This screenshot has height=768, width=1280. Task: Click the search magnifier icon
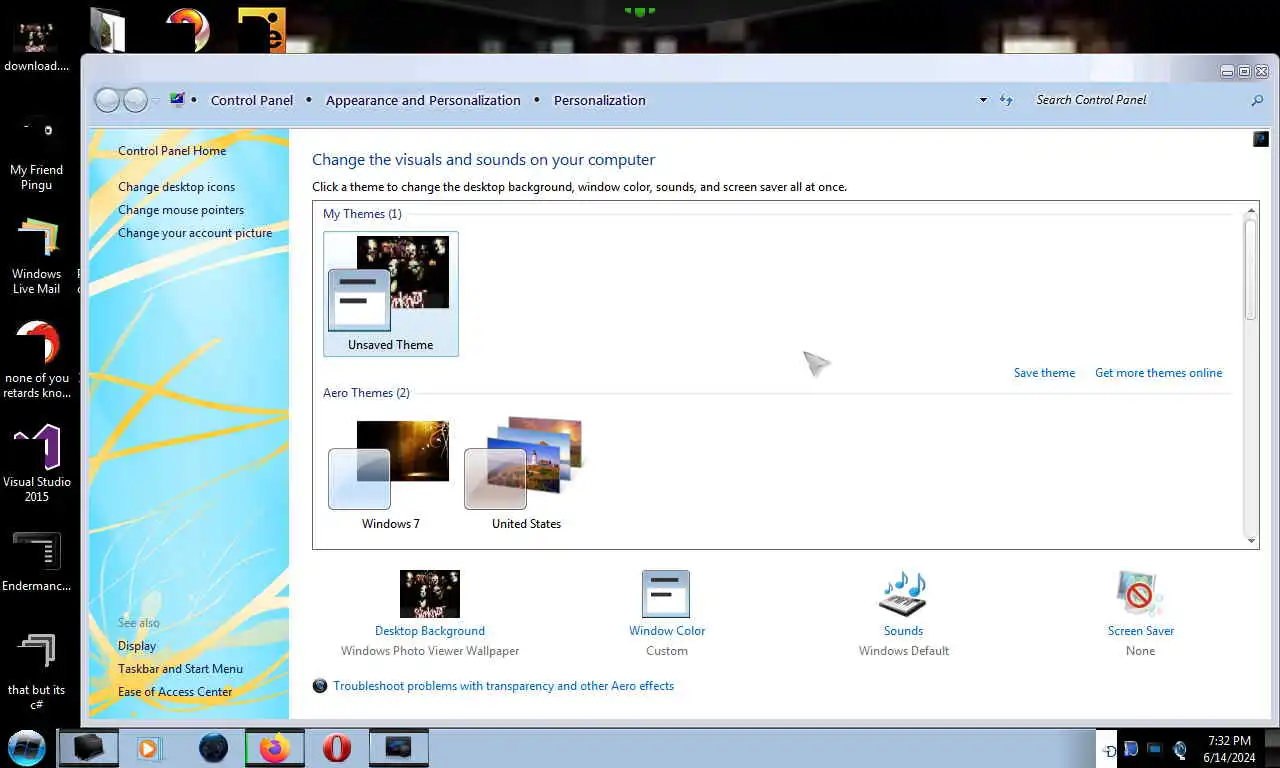point(1257,100)
